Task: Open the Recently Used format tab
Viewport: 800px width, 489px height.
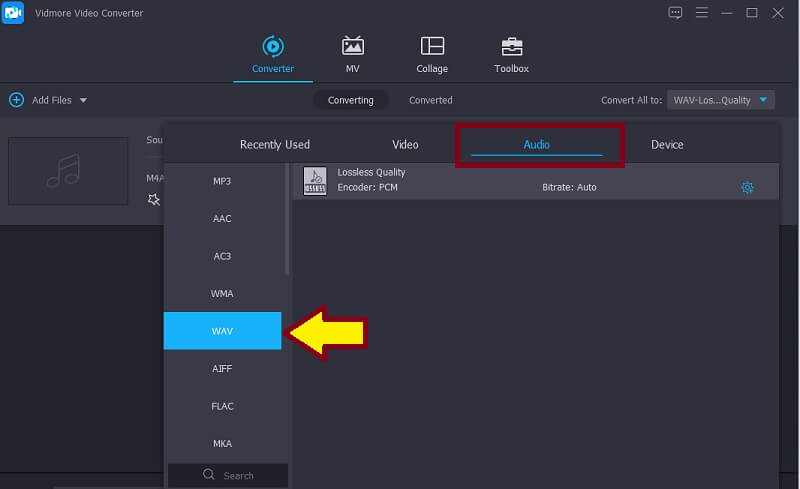Action: (275, 145)
